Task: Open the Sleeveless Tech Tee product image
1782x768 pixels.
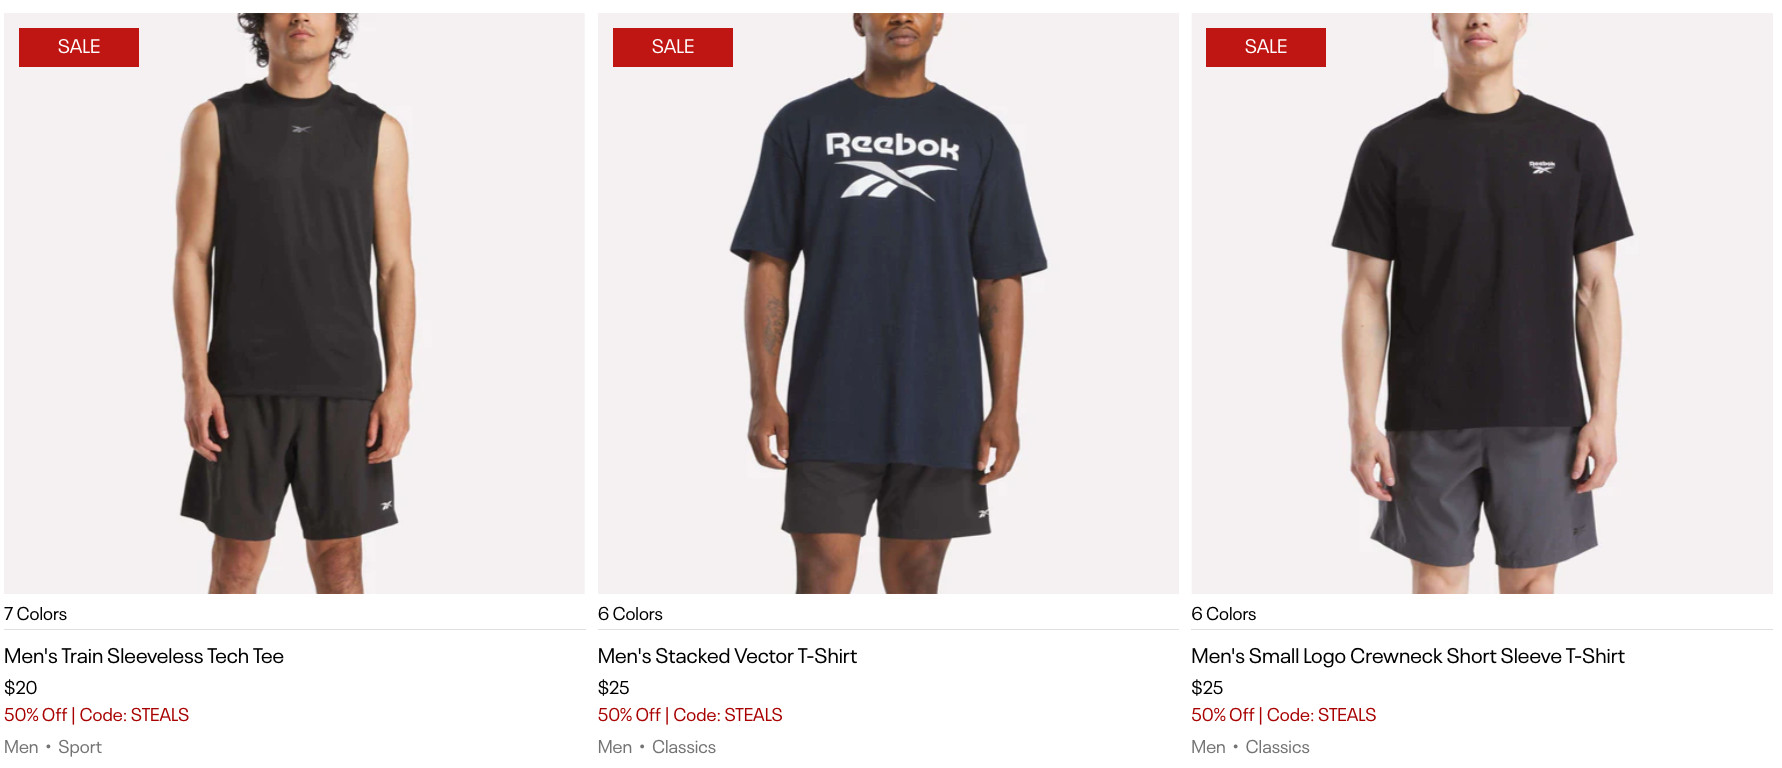Action: coord(294,303)
